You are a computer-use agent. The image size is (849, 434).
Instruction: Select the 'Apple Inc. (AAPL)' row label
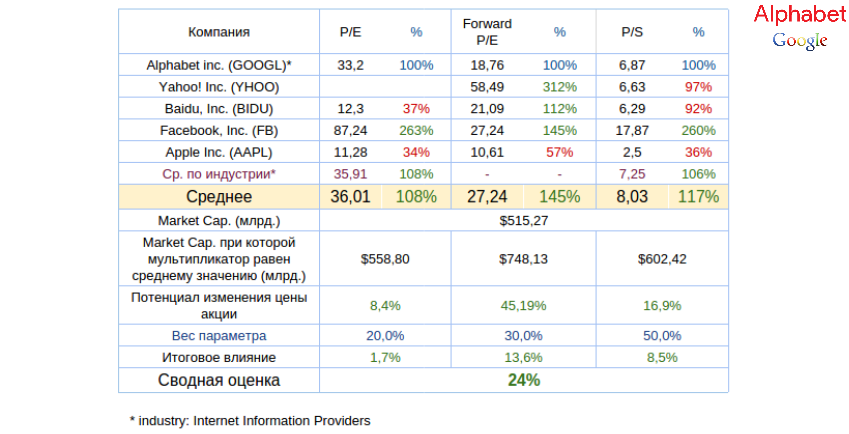point(219,152)
